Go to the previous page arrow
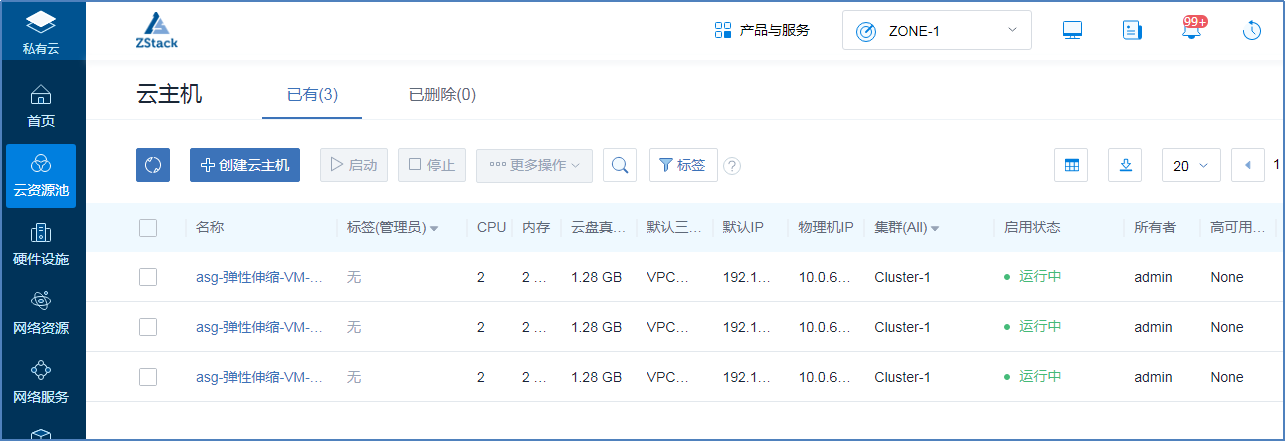Screen dimensions: 1286x441 1247,165
